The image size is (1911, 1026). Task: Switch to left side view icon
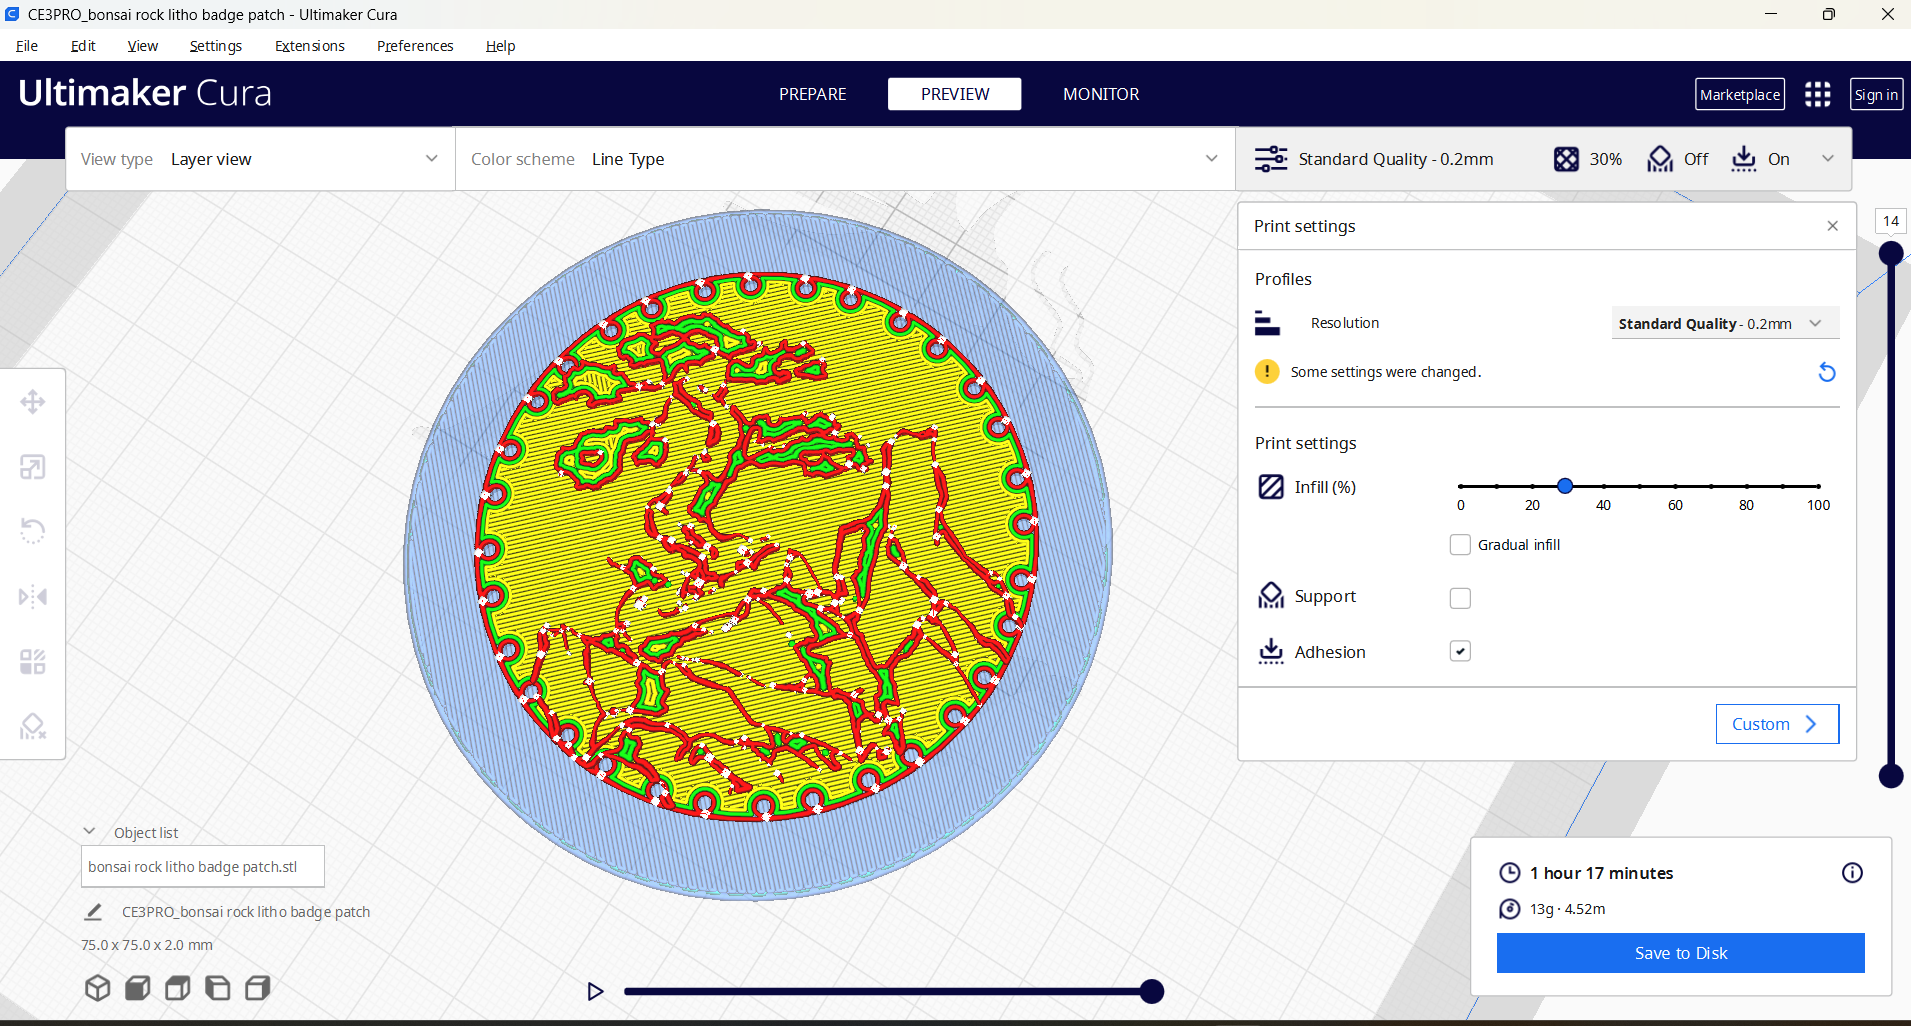coord(217,988)
